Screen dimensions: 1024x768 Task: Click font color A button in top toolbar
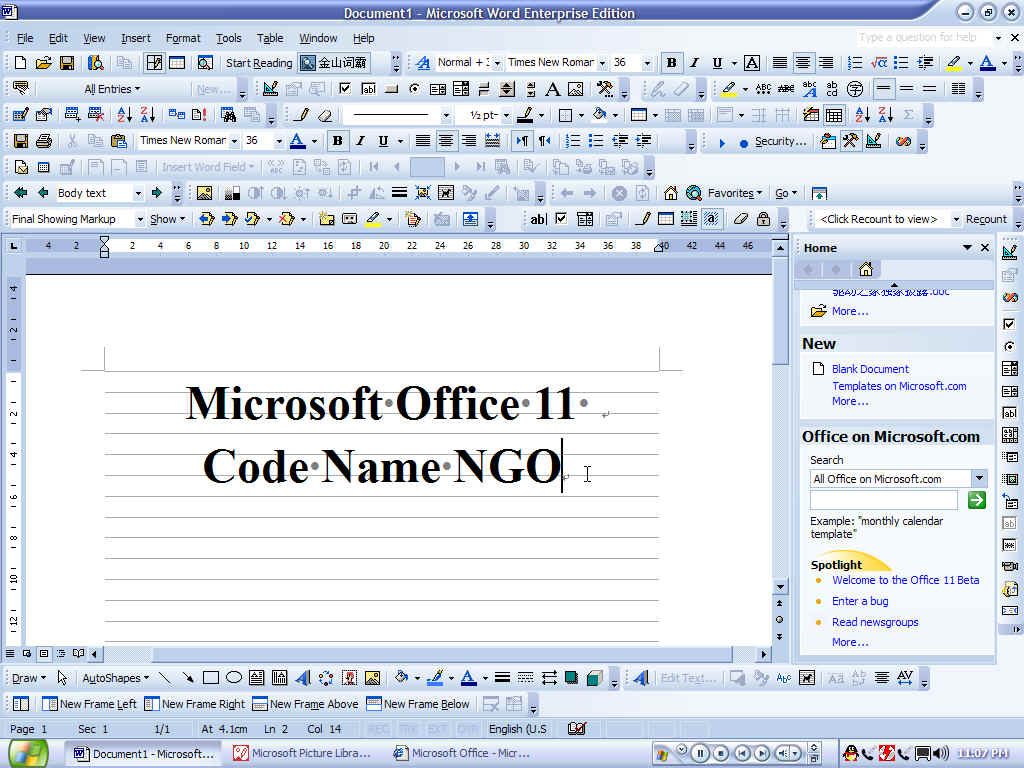(x=987, y=63)
